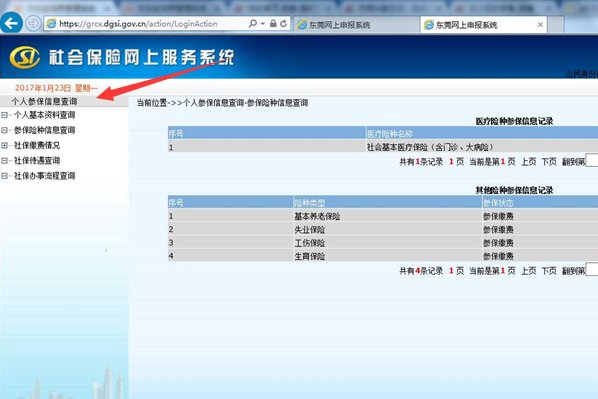Click page number field under medical insurance table
This screenshot has height=399, width=598.
pos(592,161)
